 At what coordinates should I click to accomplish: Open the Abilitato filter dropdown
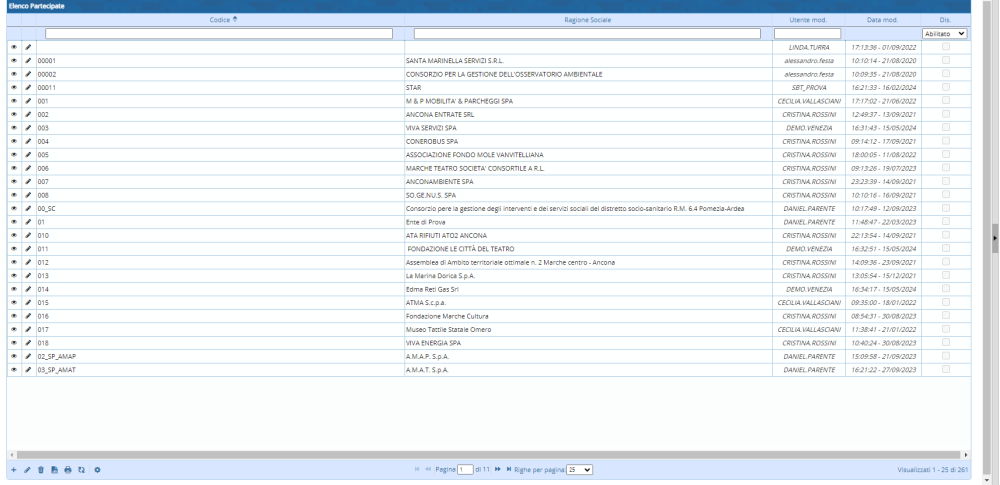(x=945, y=33)
